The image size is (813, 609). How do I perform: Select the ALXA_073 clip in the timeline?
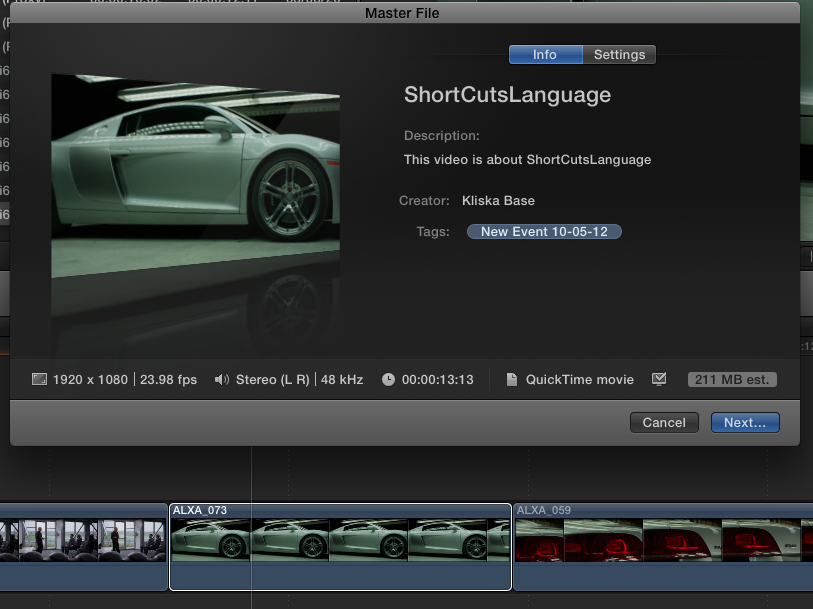tap(340, 545)
